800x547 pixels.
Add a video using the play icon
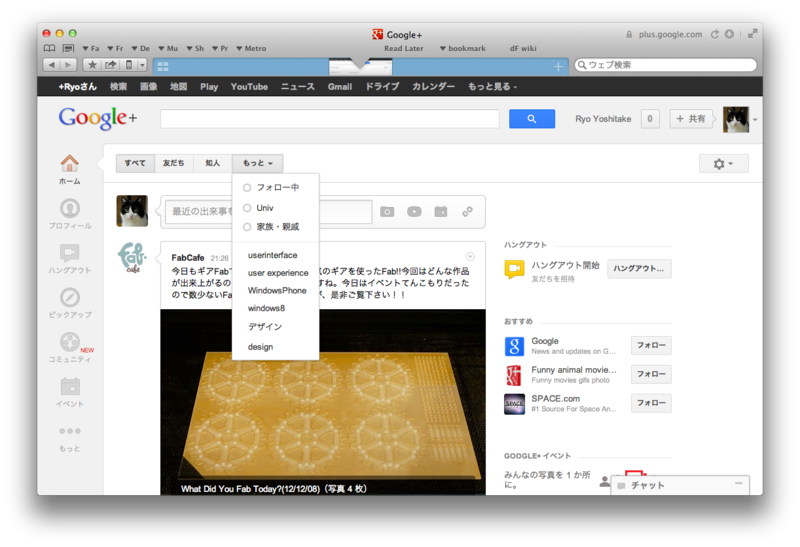414,211
